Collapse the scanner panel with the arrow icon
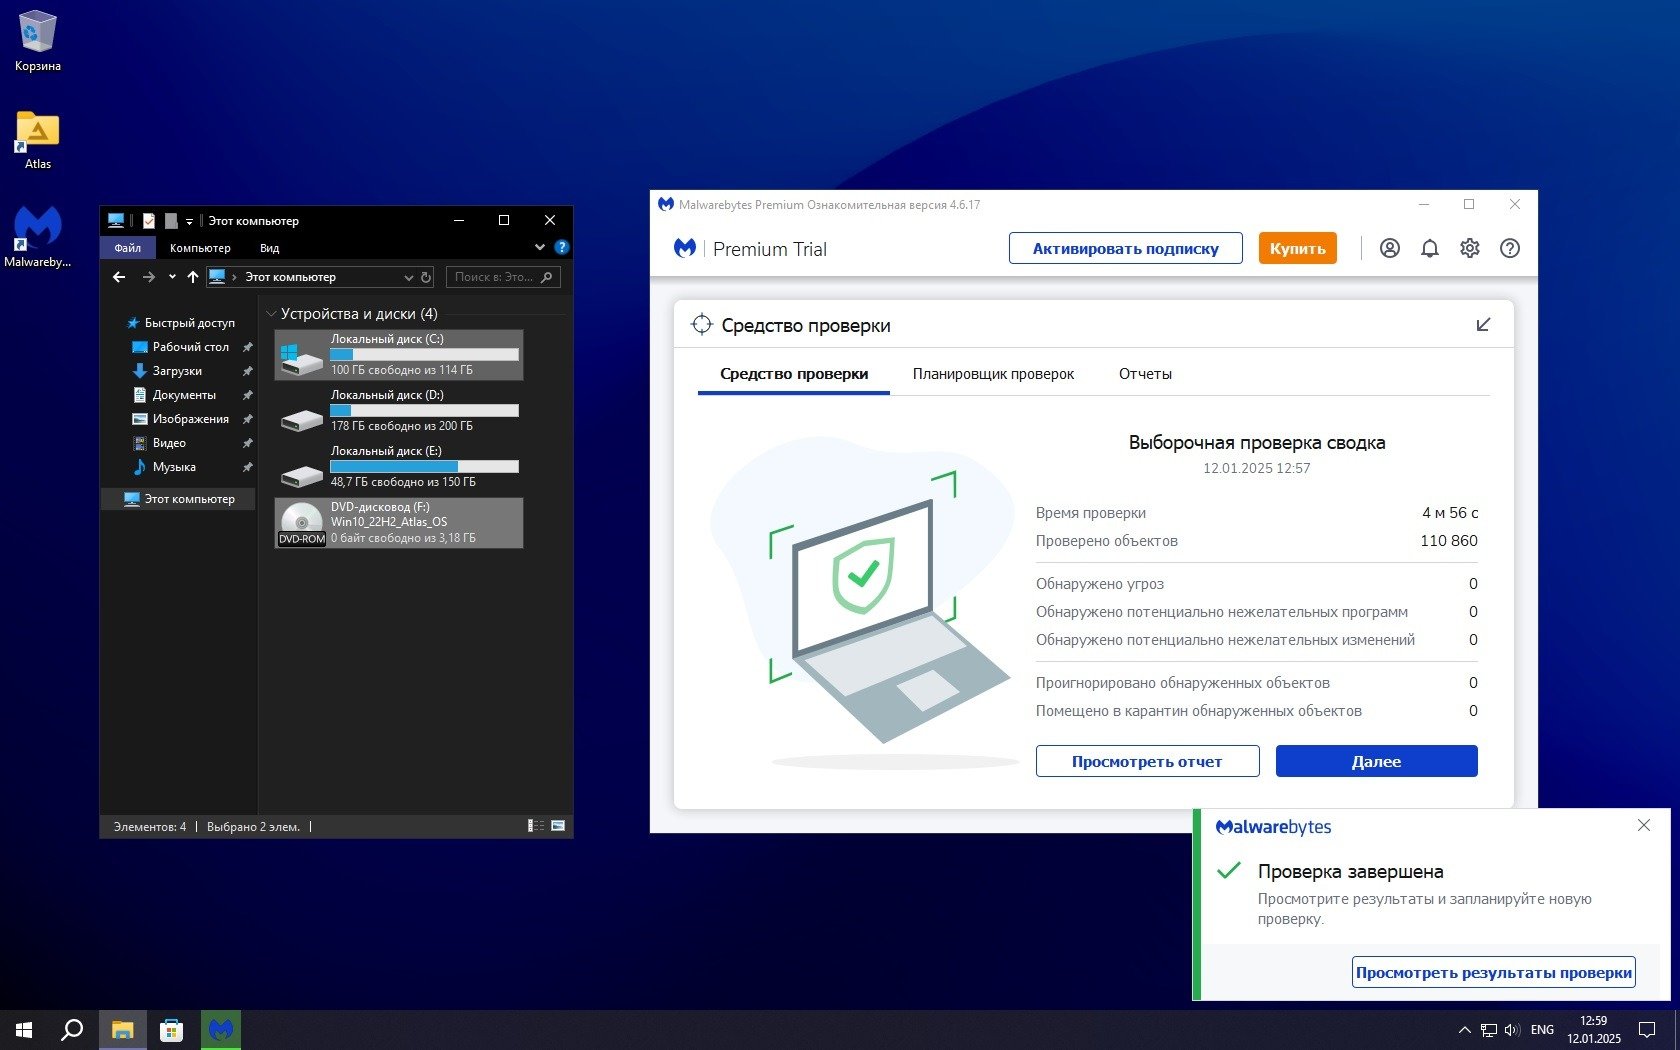1680x1050 pixels. (1483, 325)
